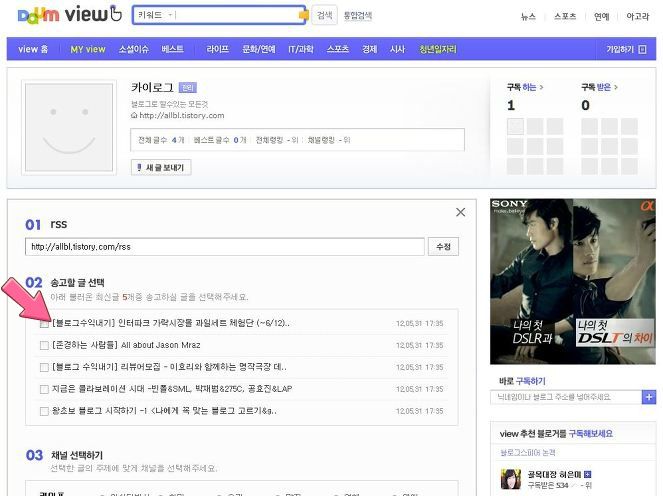Select the 시사 category tab
Image resolution: width=663 pixels, height=496 pixels.
tap(397, 49)
